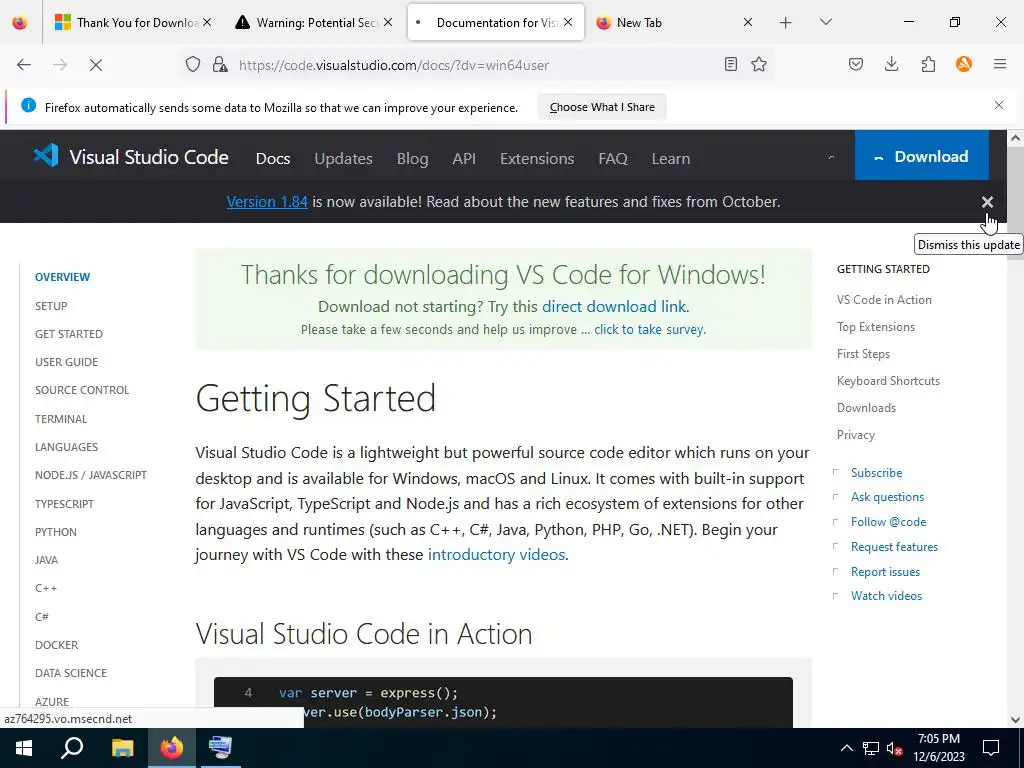1024x768 pixels.
Task: Open the Firefox hamburger menu
Action: pyautogui.click(x=1000, y=64)
